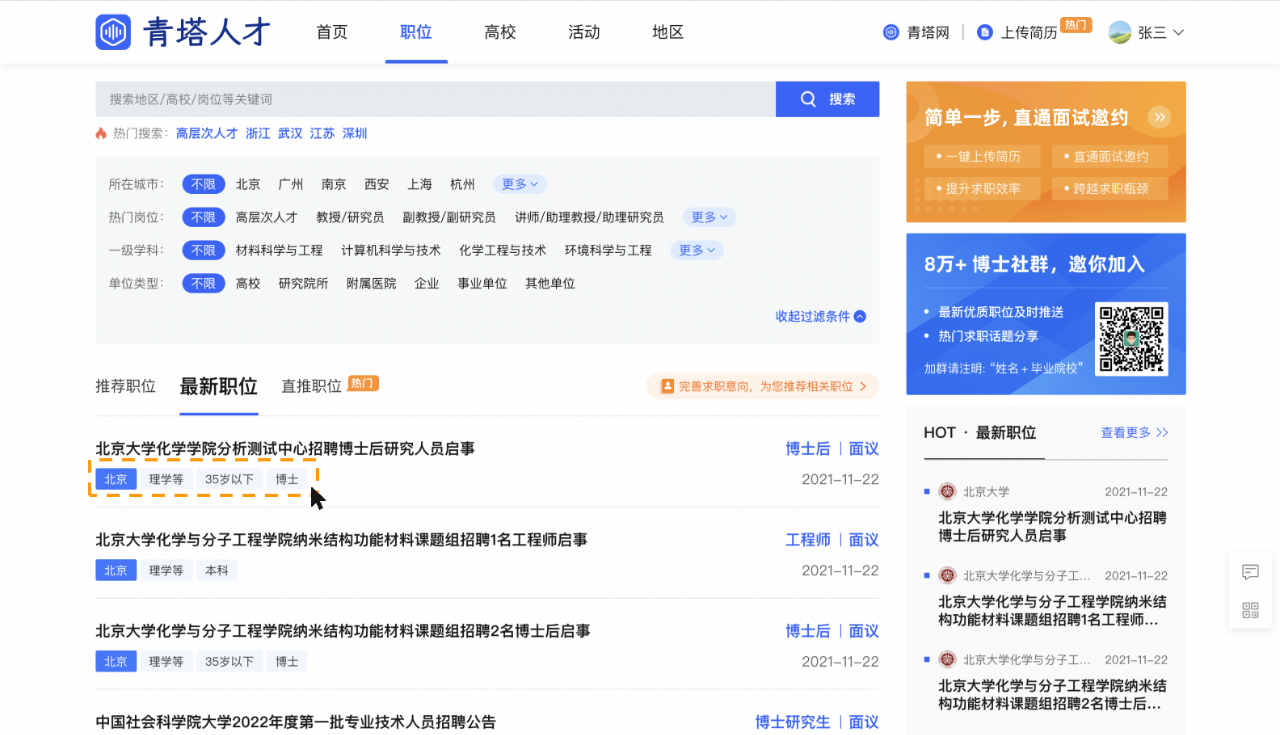1280x735 pixels.
Task: Open 高校 in top navigation
Action: [x=500, y=32]
